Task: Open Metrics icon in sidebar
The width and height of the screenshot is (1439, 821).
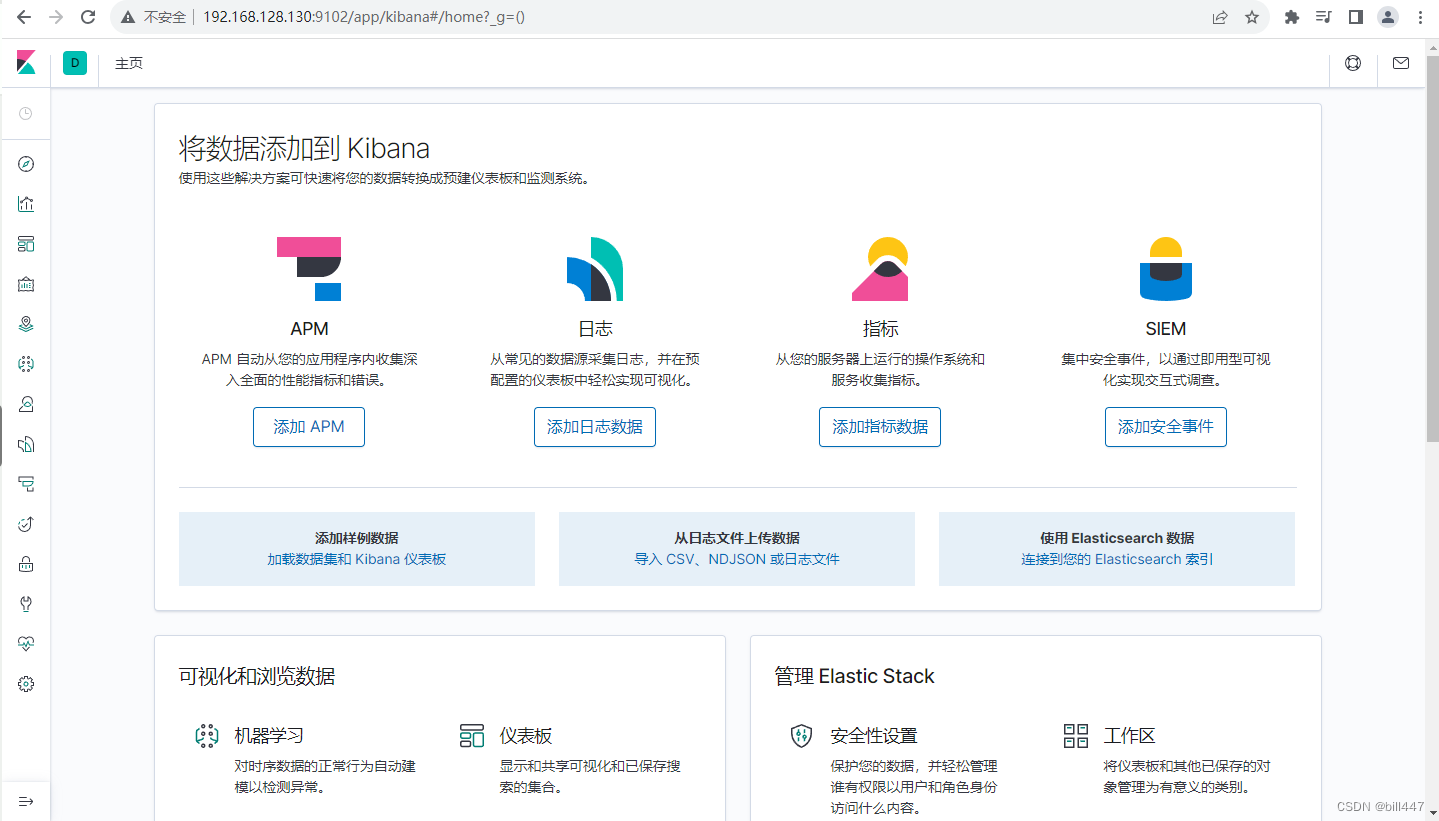Action: [x=26, y=404]
